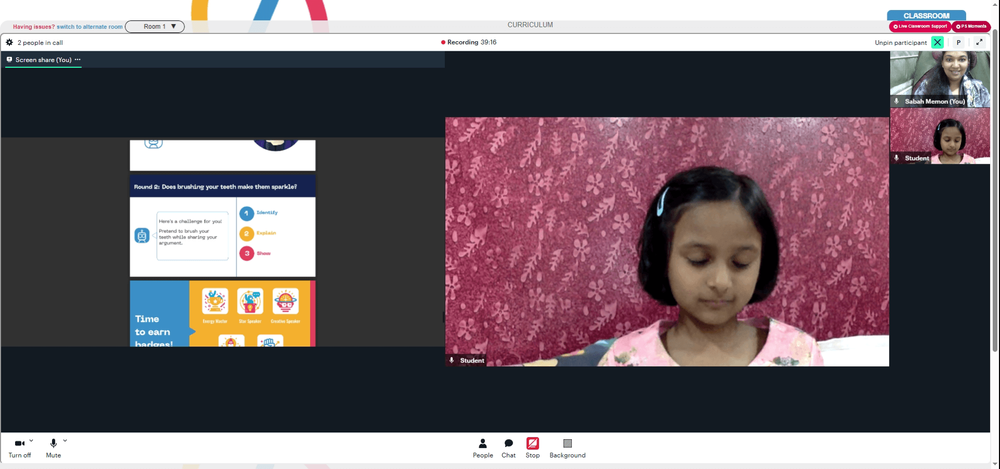Click 'Time to earn badges!' text
Viewport: 1000px width, 469px height.
pos(154,332)
